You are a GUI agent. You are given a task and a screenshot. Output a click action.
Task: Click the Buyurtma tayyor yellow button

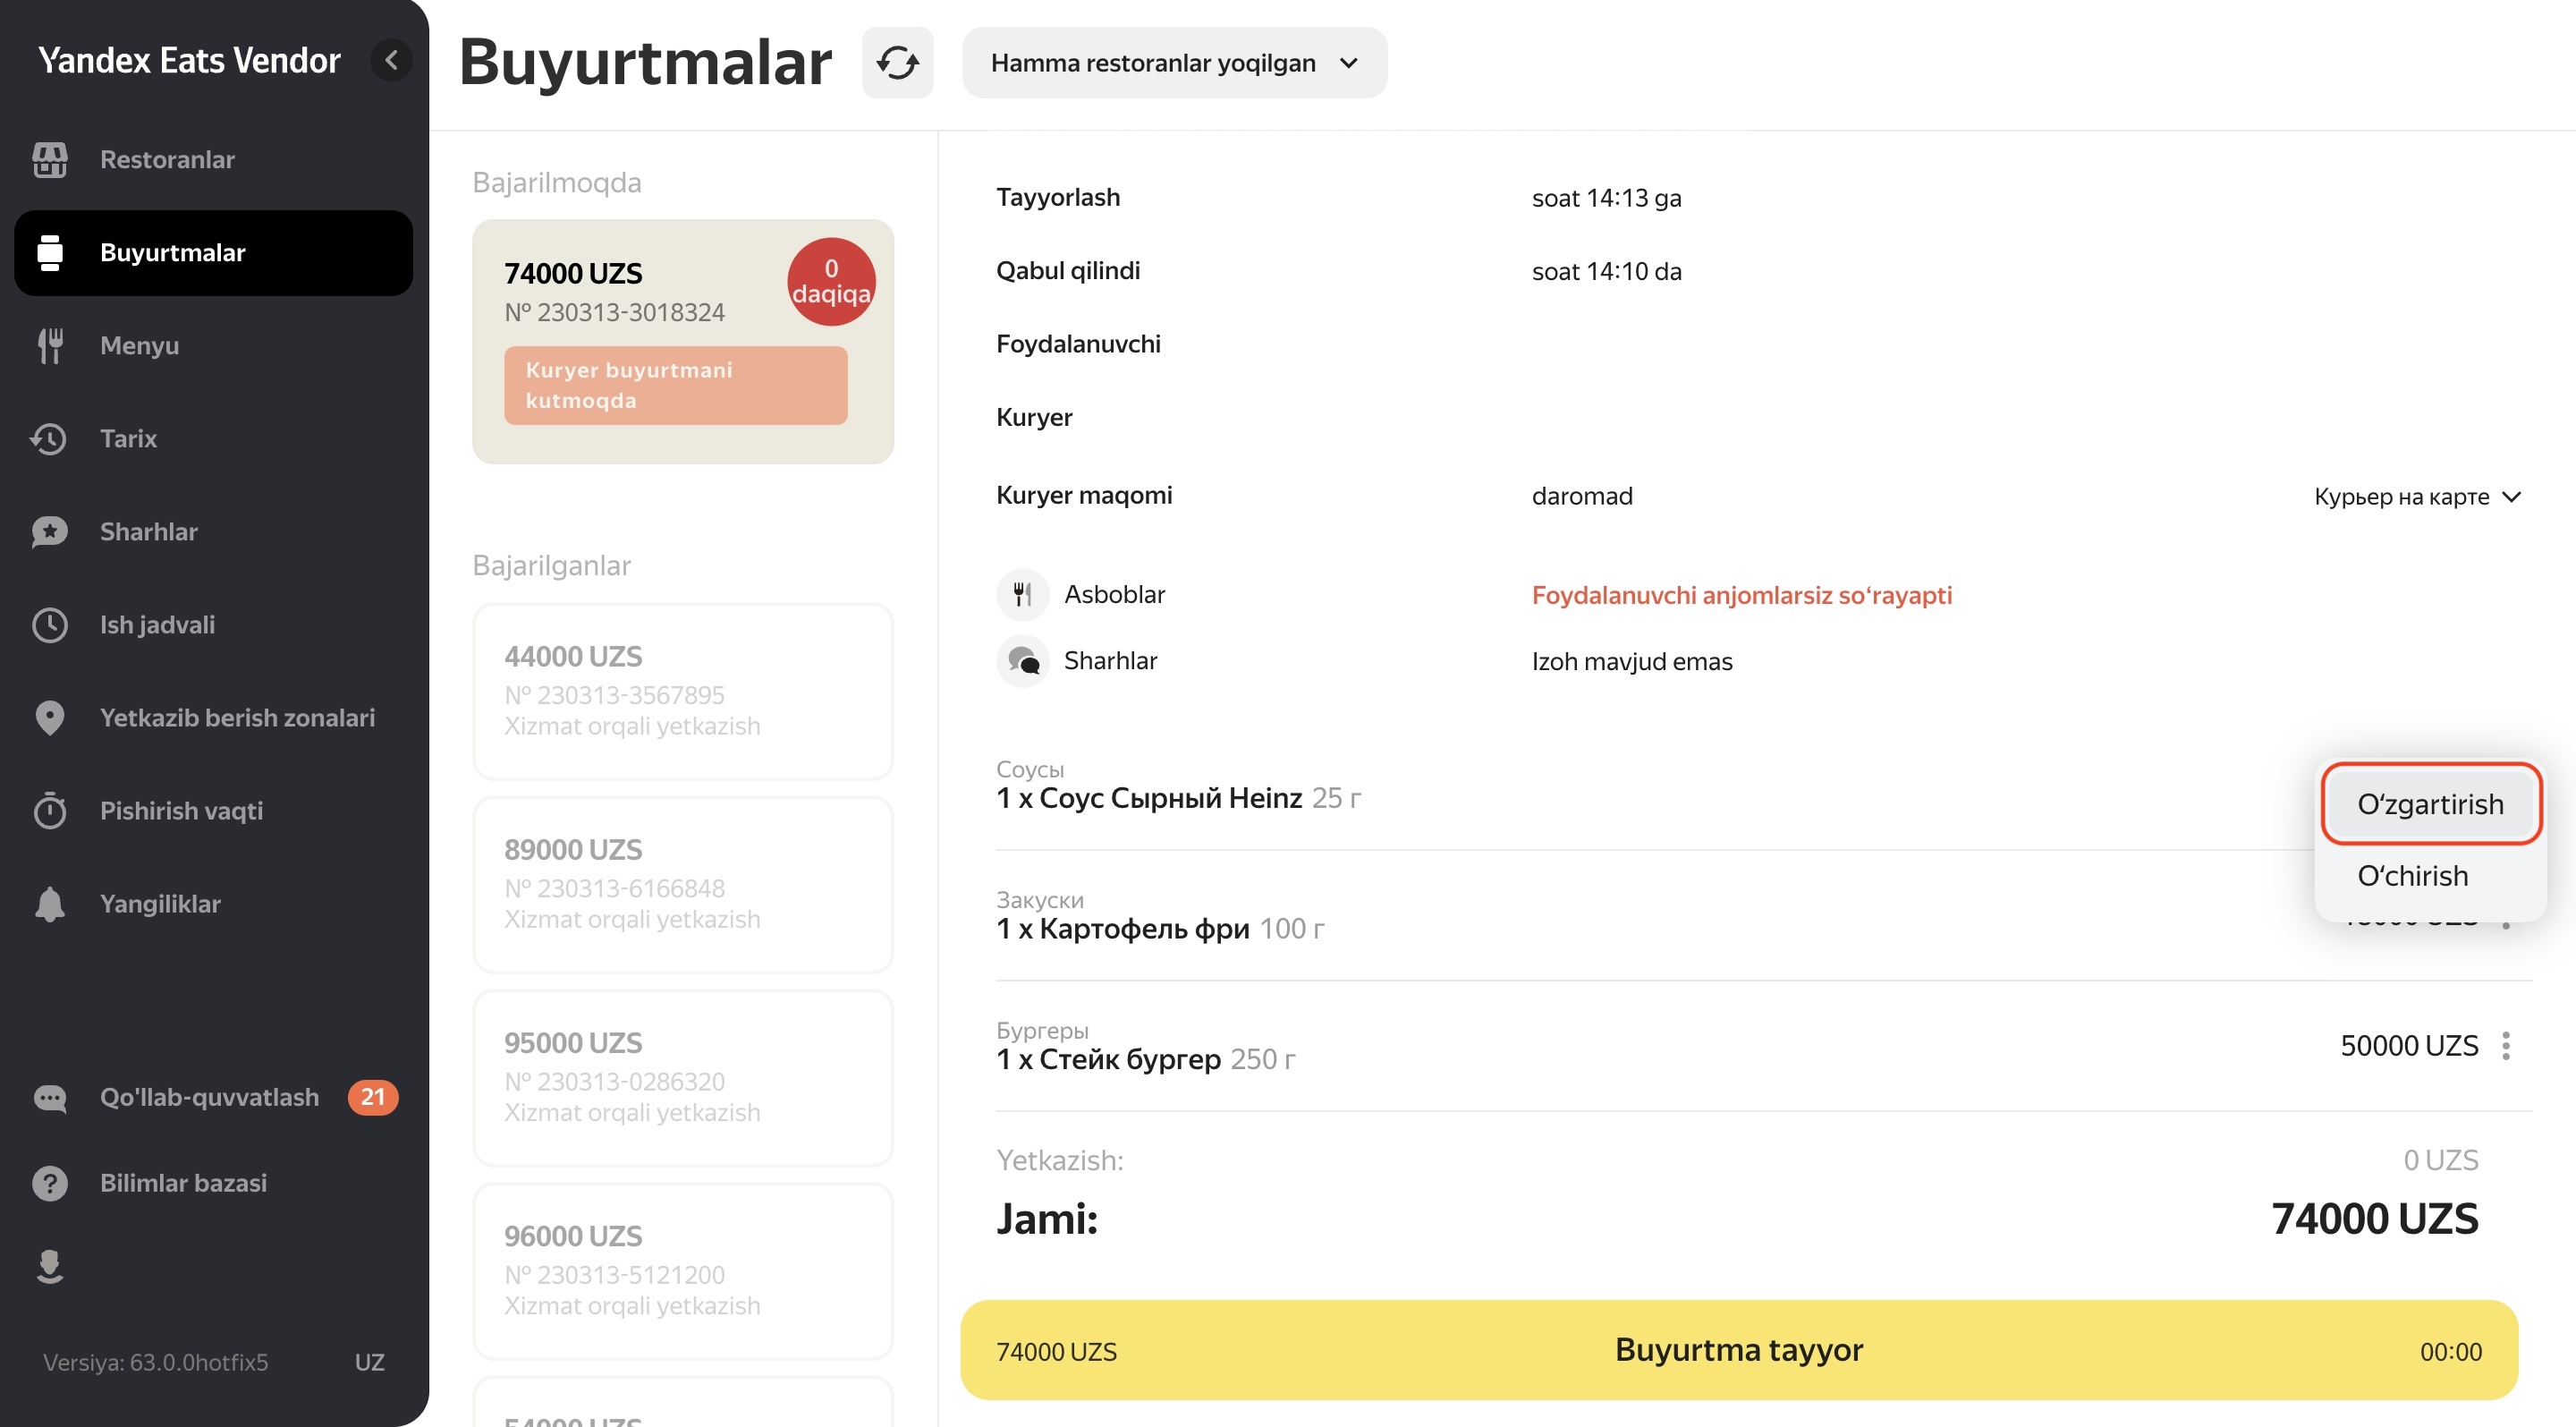pos(1739,1350)
